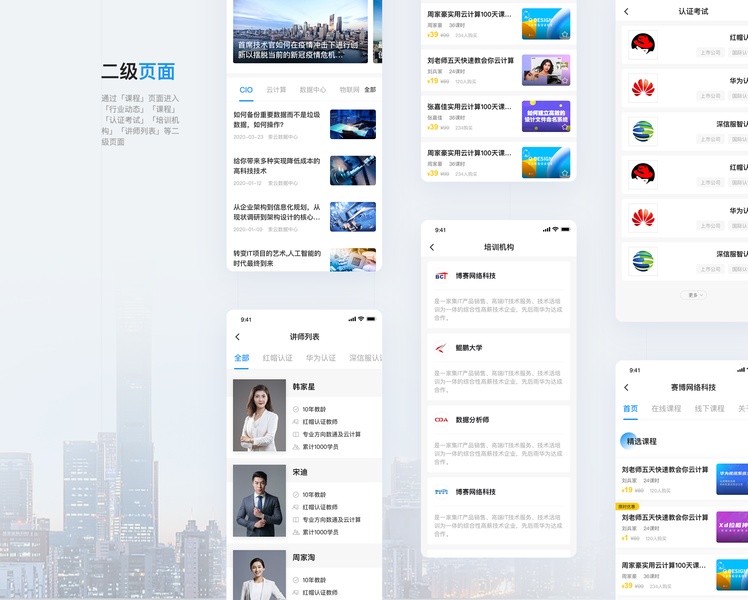Tap the BCT logo of 博赛网络科技
748x600 pixels.
pyautogui.click(x=441, y=276)
